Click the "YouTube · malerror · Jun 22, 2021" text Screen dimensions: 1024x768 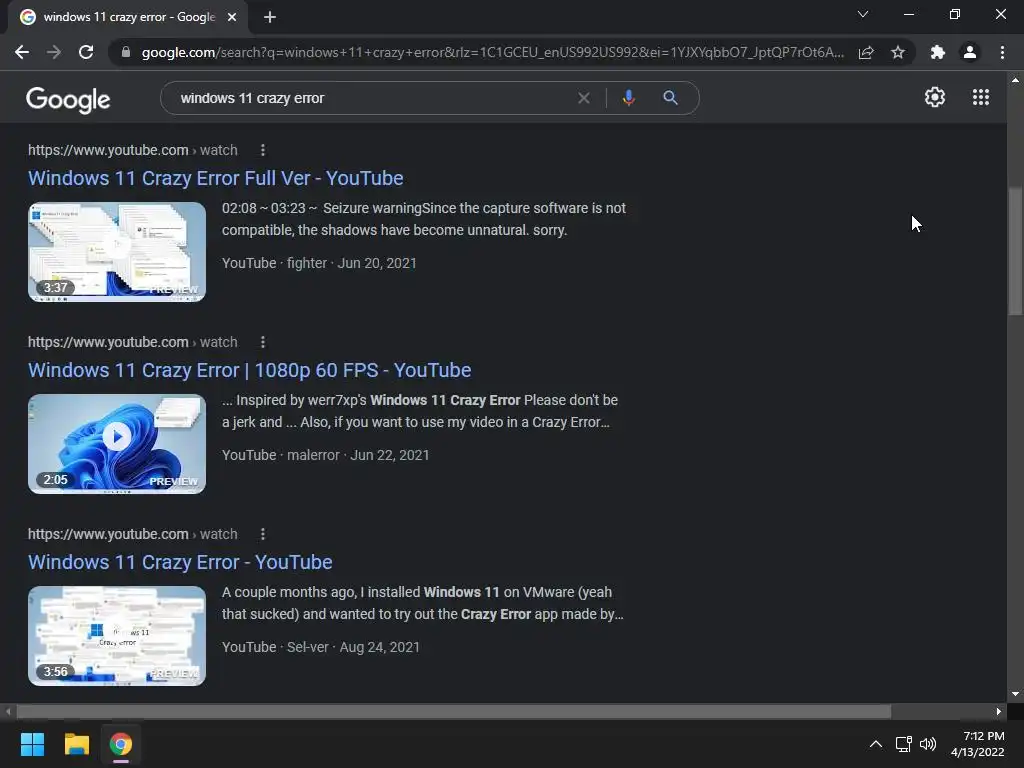pos(325,455)
